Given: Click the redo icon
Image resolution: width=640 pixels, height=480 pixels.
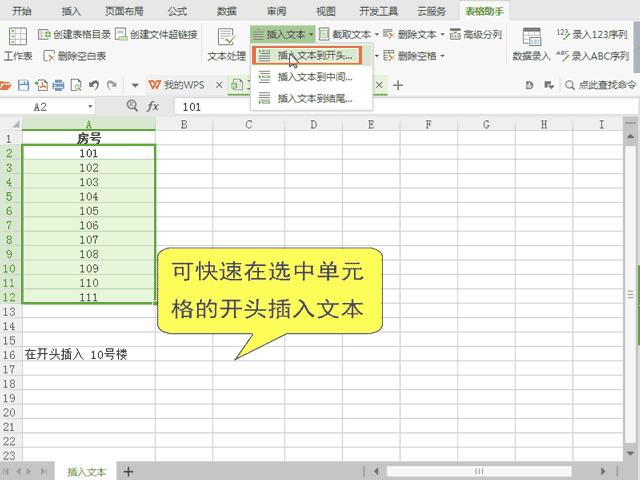Looking at the screenshot, I should click(111, 85).
